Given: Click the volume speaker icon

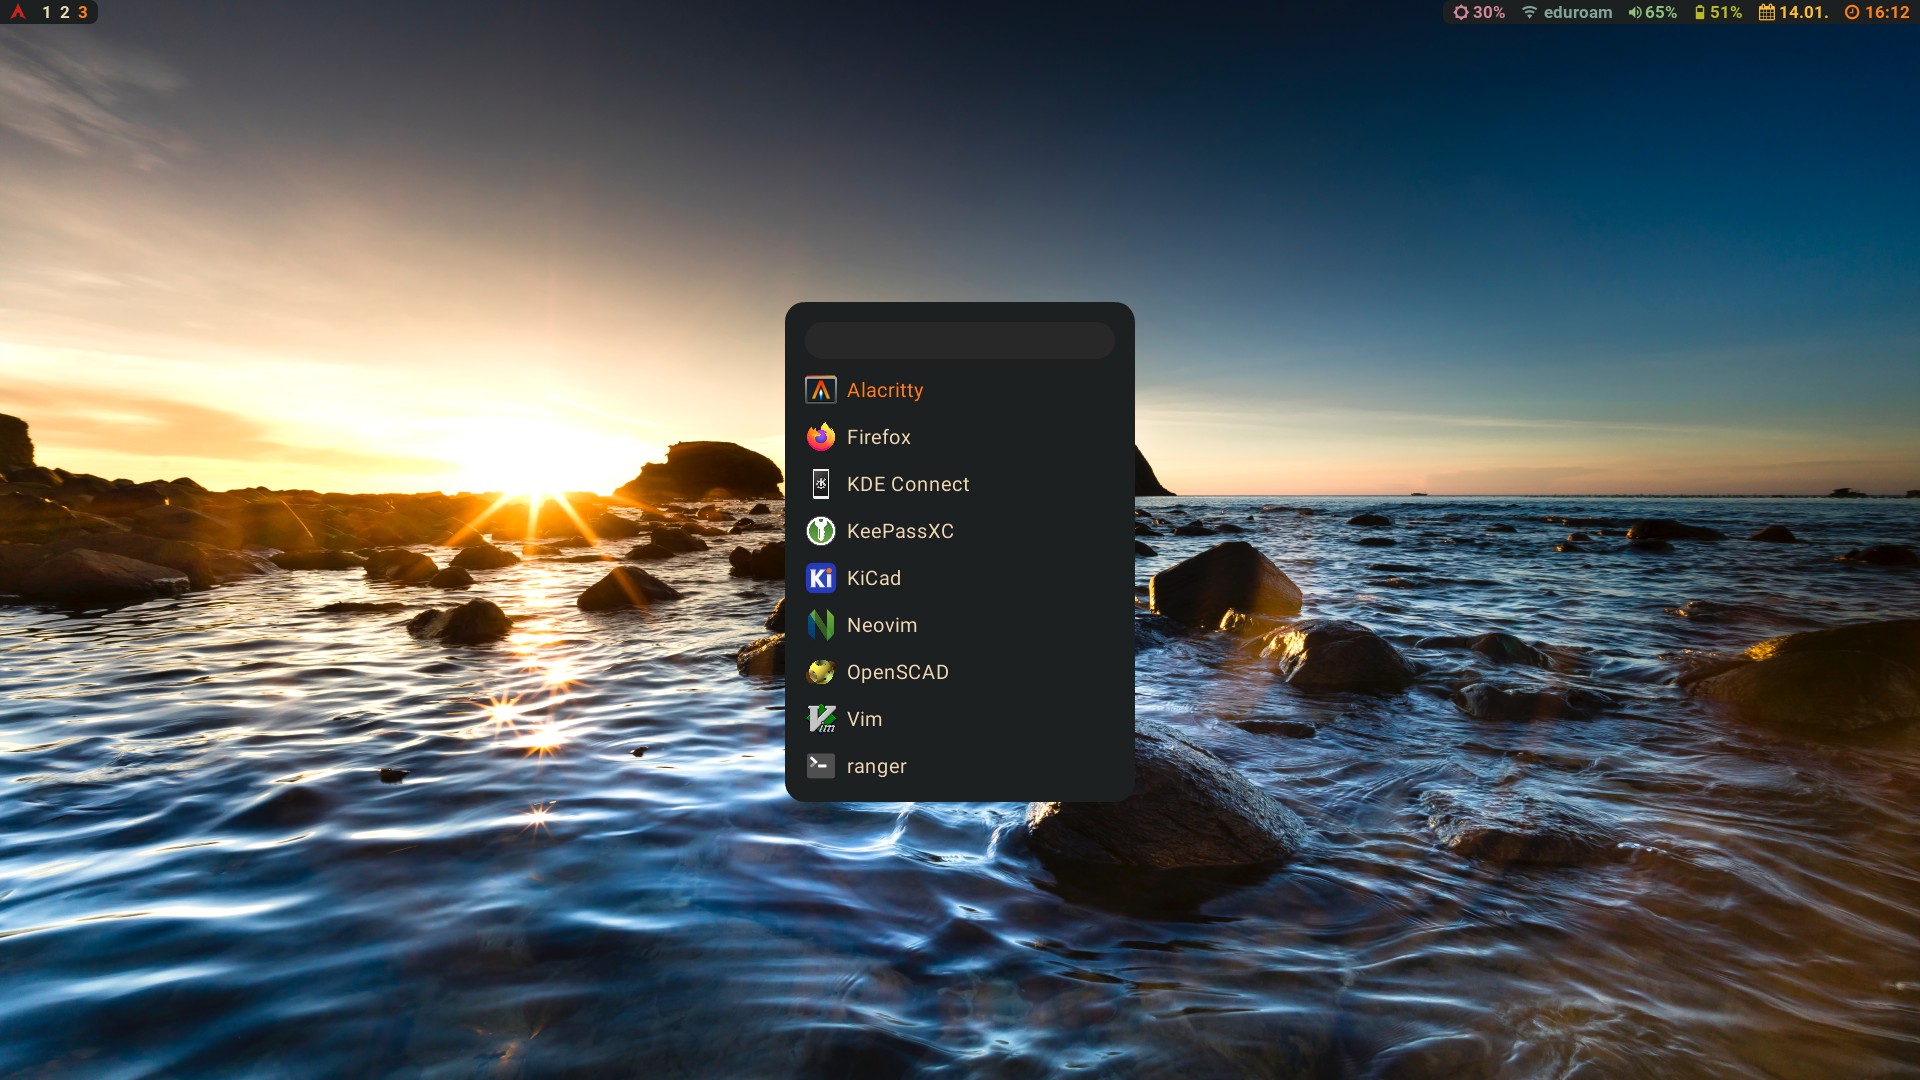Looking at the screenshot, I should (x=1635, y=12).
